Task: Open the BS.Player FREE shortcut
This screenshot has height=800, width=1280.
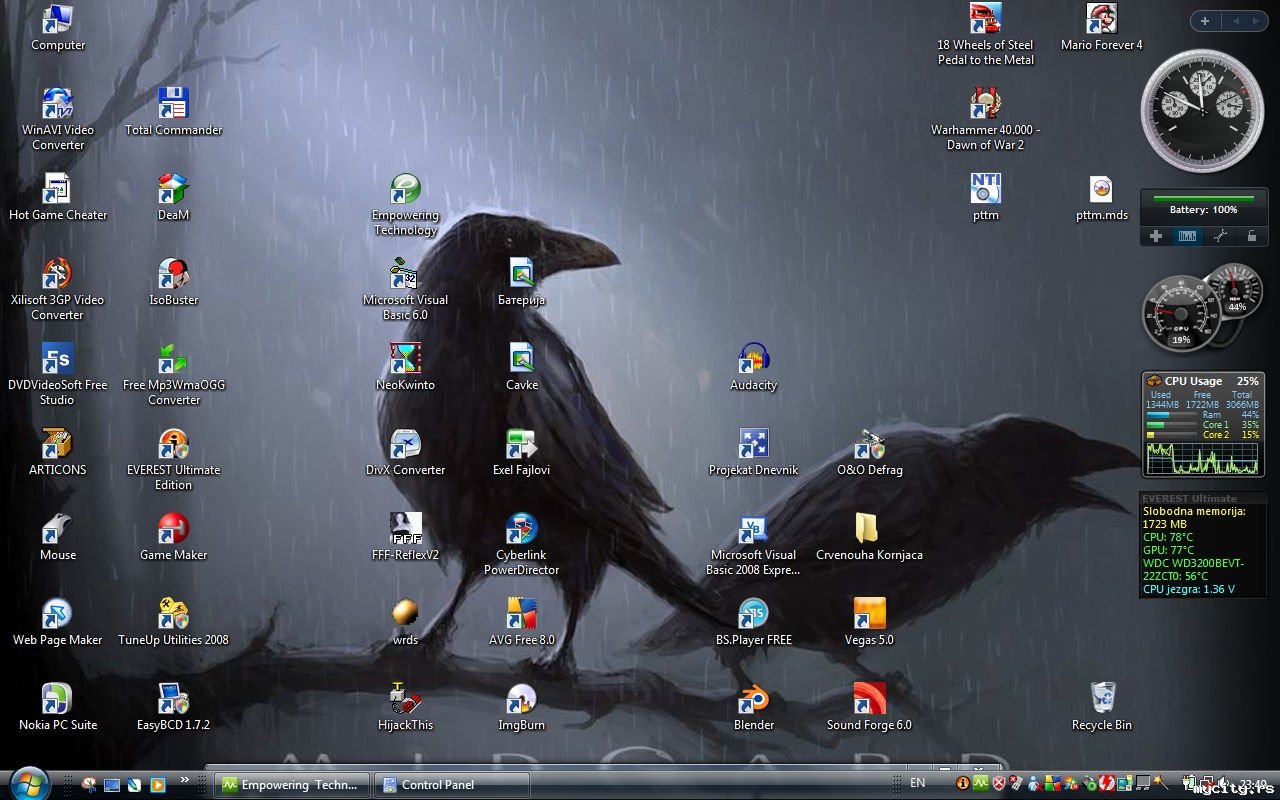Action: (x=754, y=622)
